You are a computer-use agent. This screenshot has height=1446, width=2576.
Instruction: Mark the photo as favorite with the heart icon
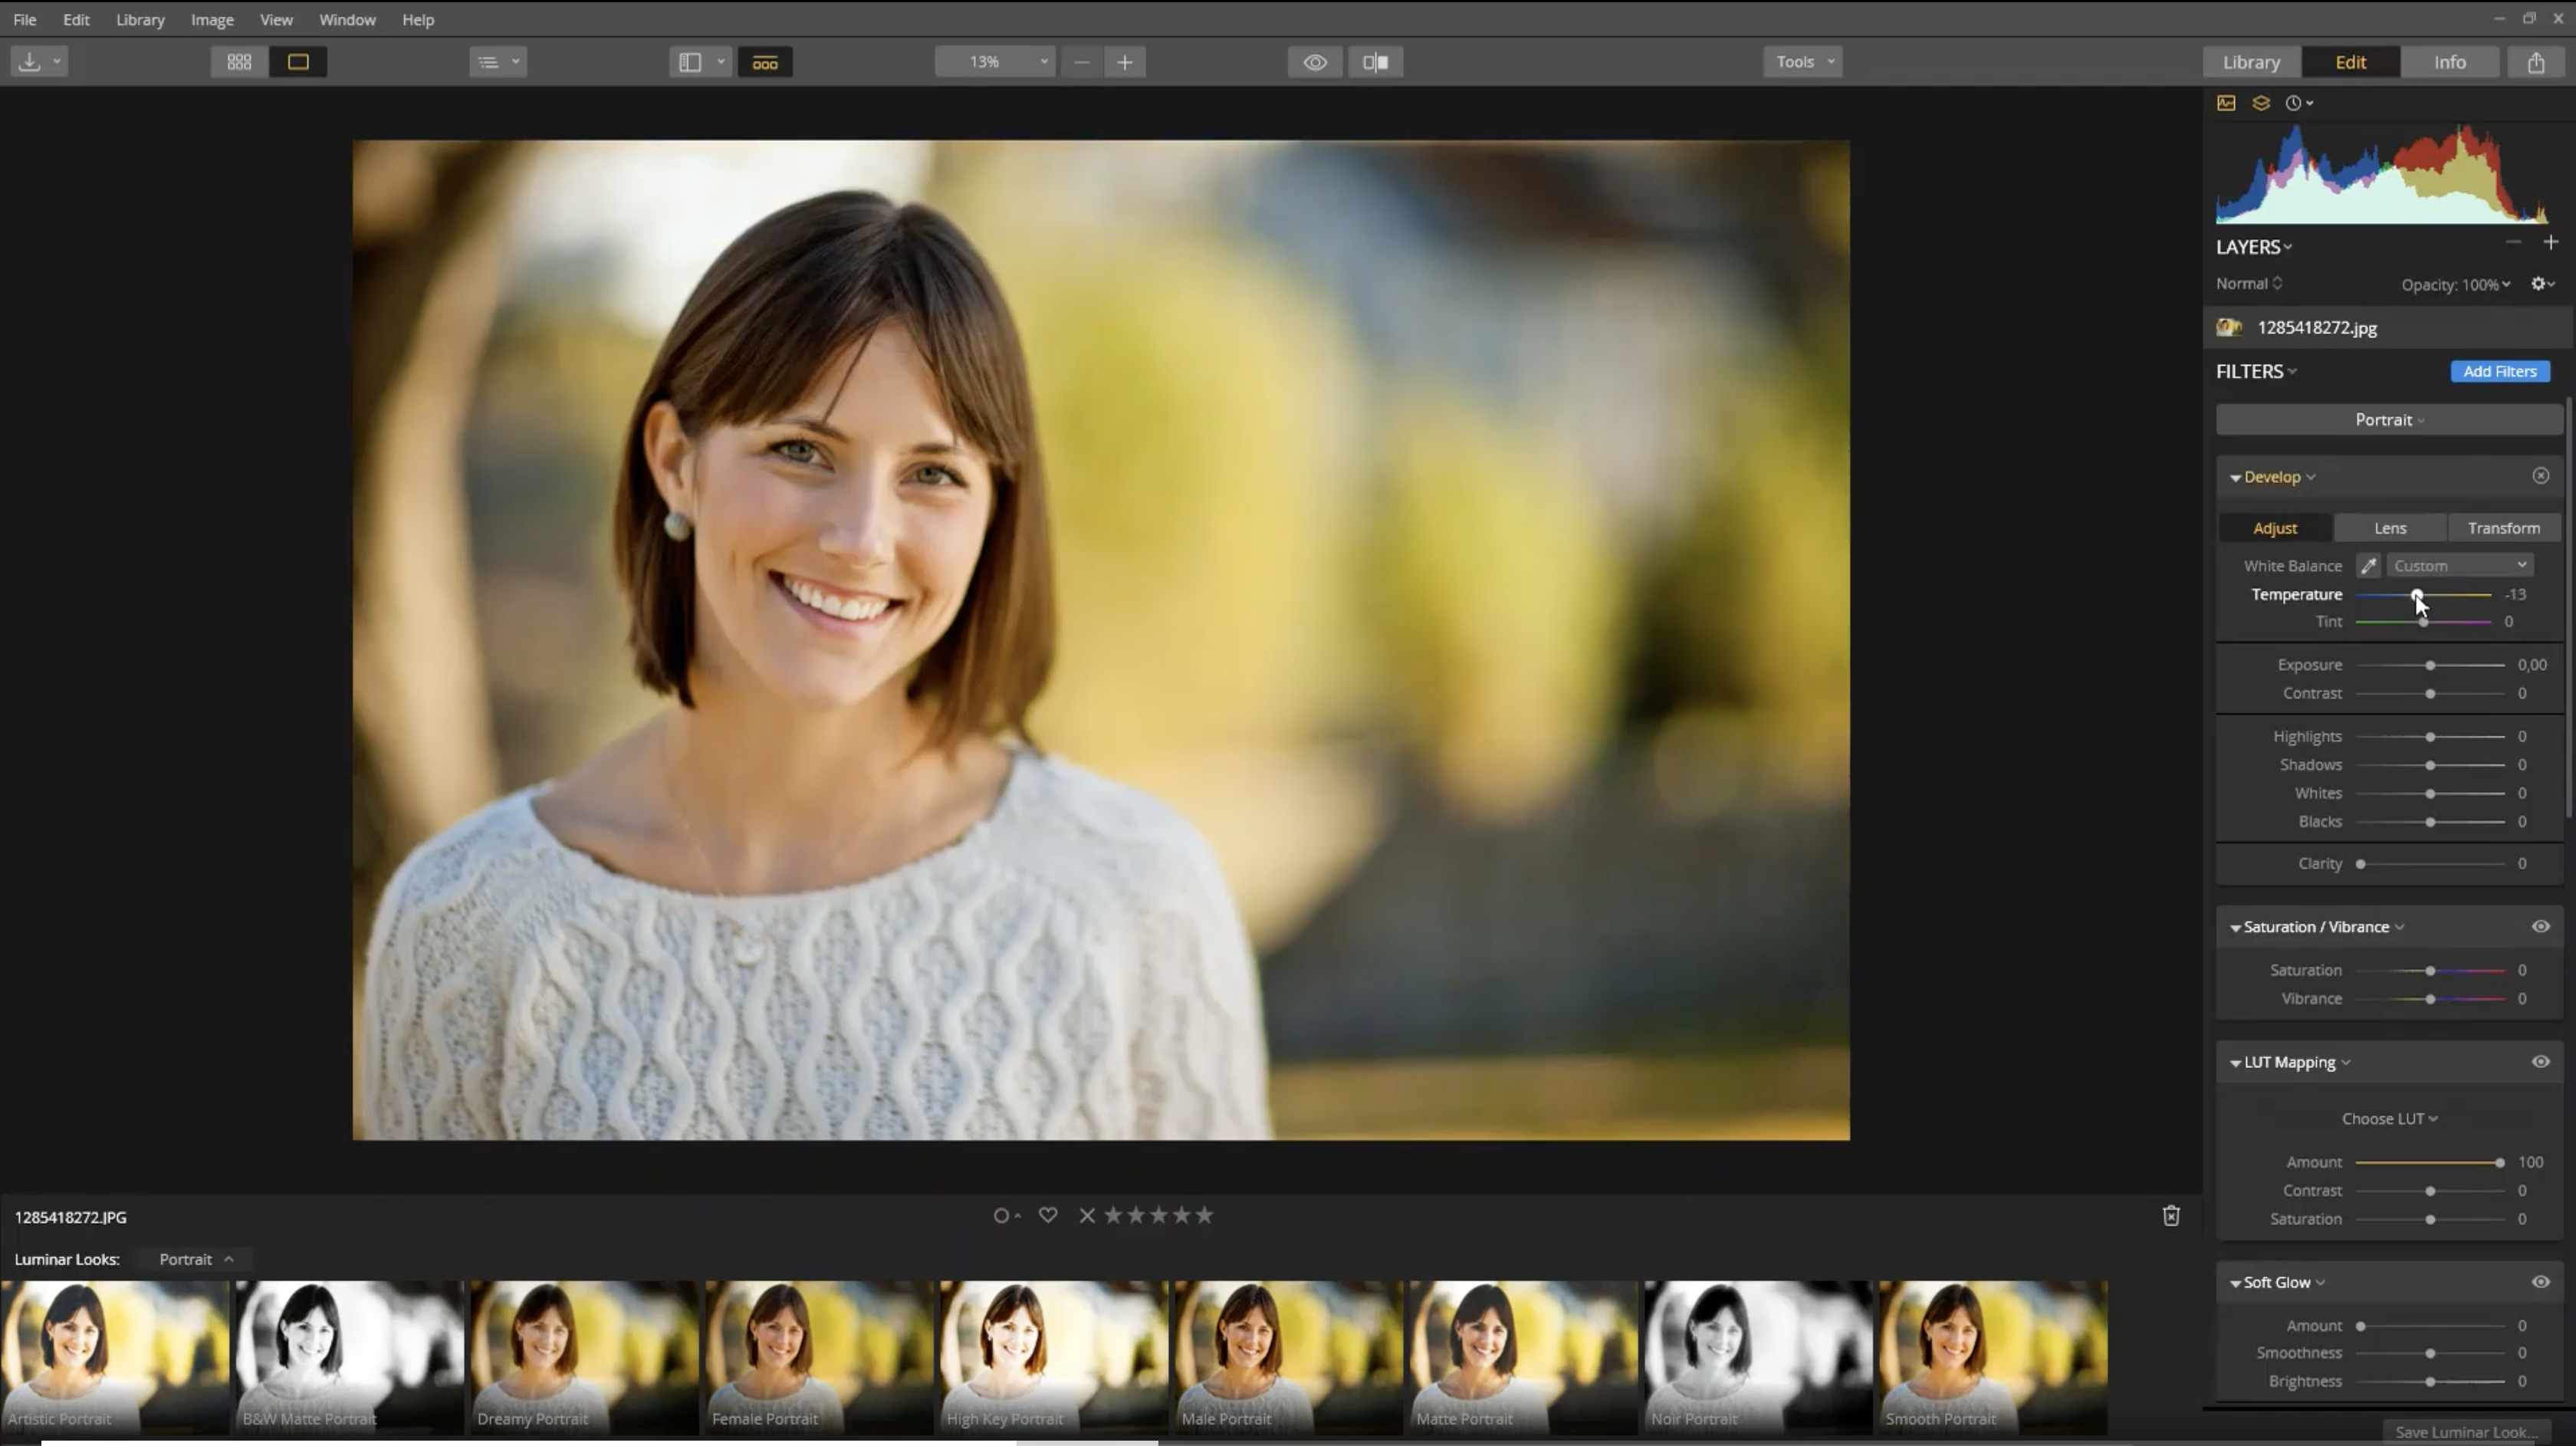pos(1047,1215)
